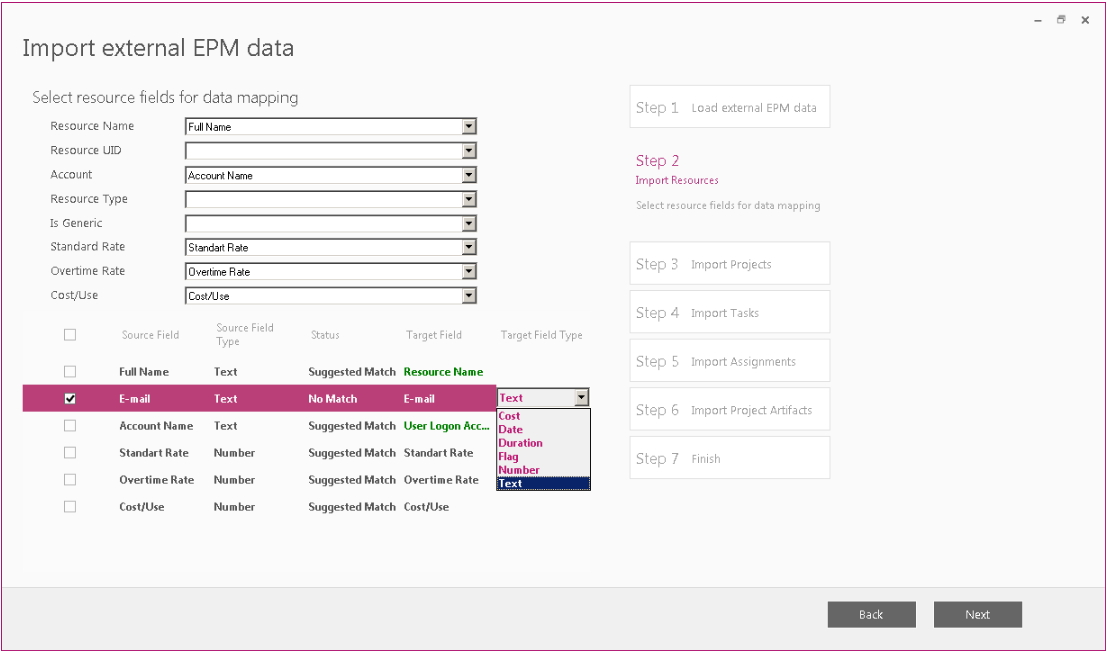
Task: Go to Step 3 Import Projects
Action: point(730,264)
